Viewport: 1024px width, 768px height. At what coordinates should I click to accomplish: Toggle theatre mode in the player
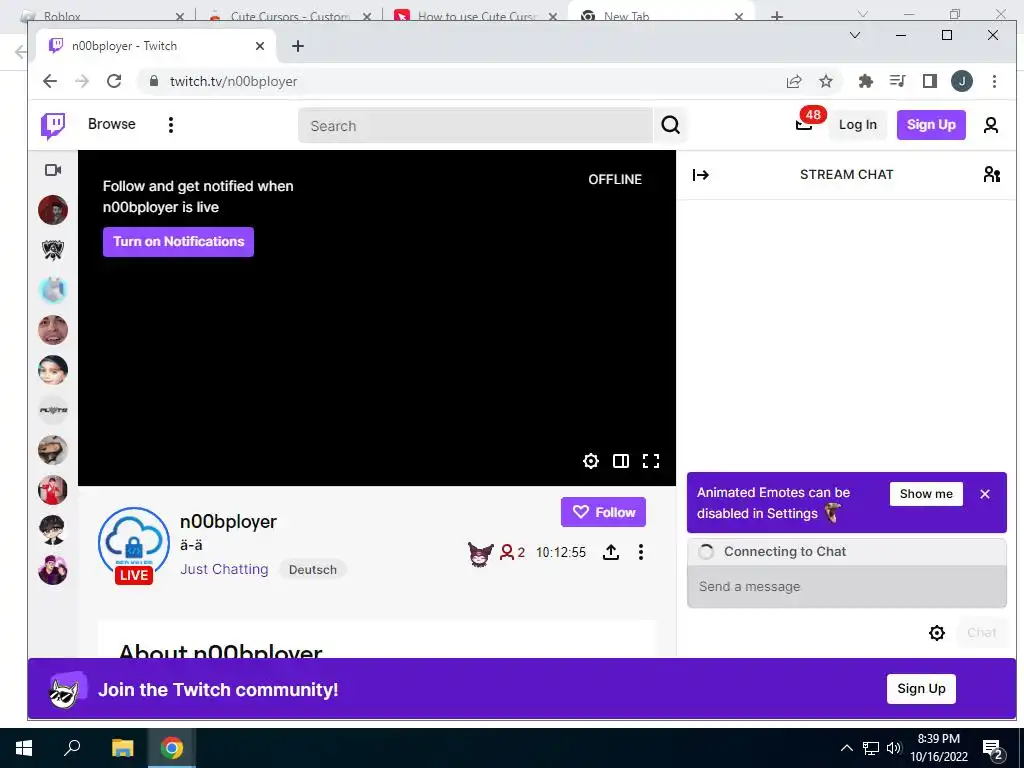click(620, 461)
